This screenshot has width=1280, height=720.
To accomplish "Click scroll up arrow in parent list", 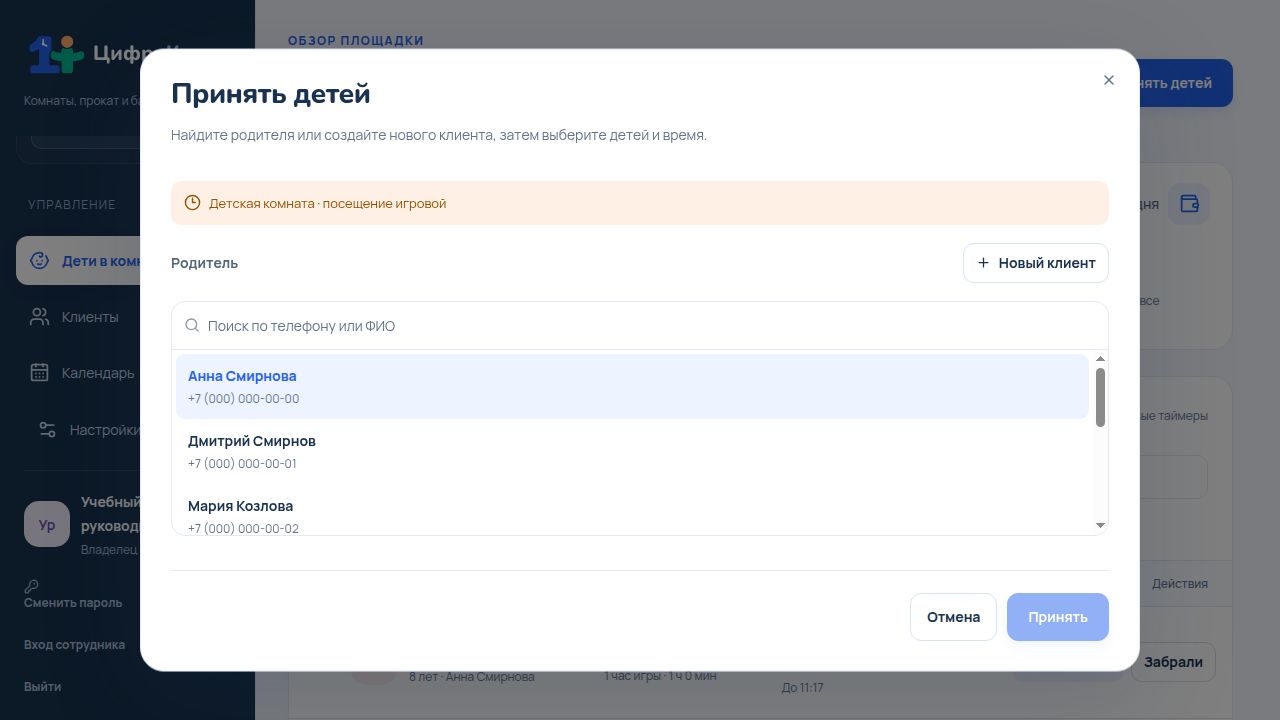I will (x=1100, y=359).
